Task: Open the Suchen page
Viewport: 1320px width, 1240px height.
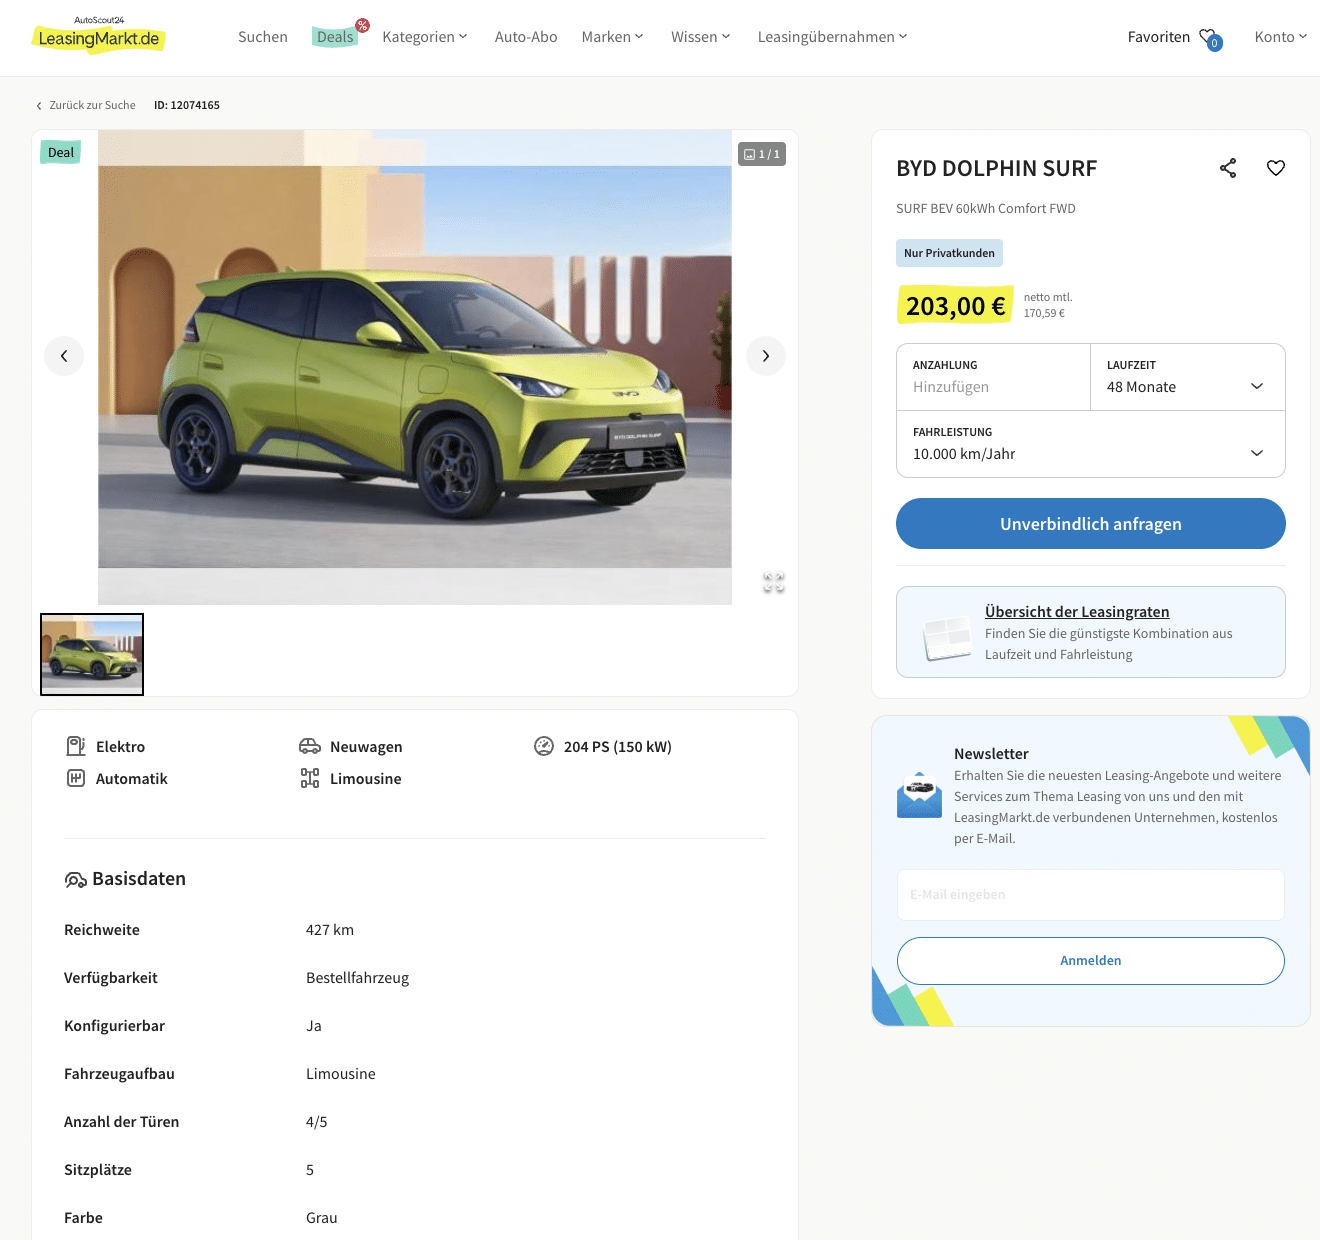Action: (x=263, y=37)
